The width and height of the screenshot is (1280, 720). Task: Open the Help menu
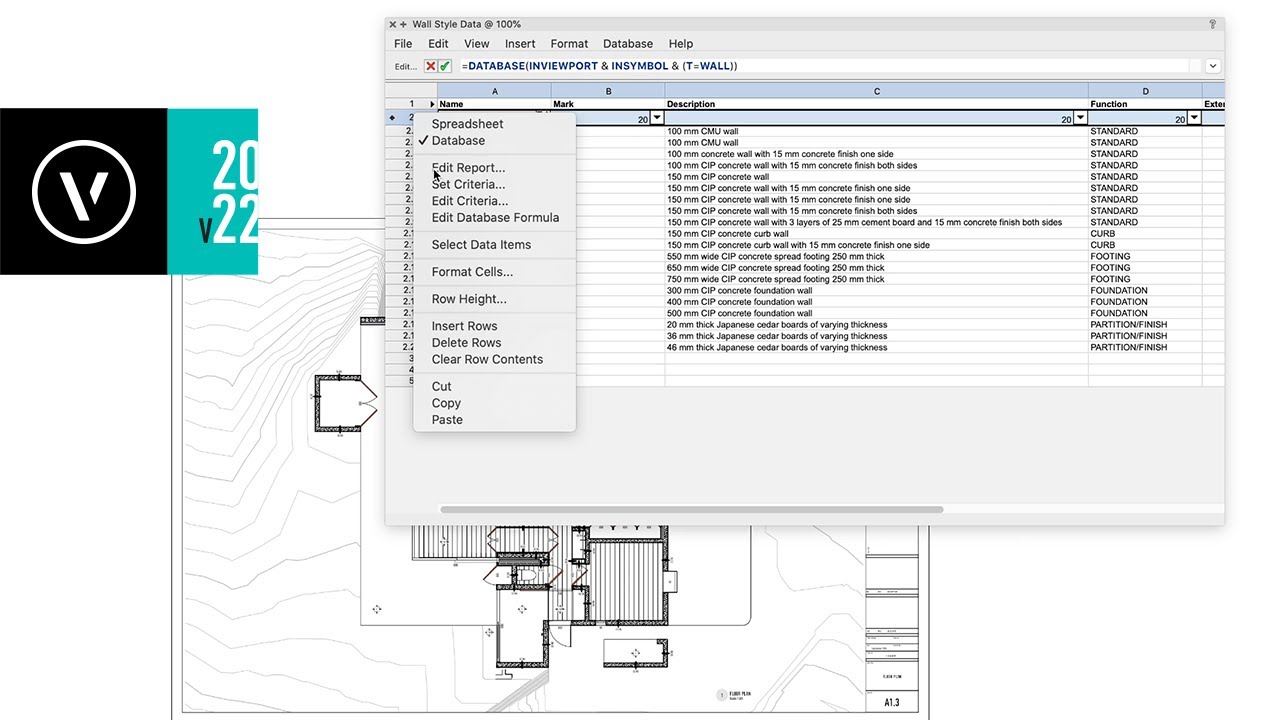(x=681, y=44)
